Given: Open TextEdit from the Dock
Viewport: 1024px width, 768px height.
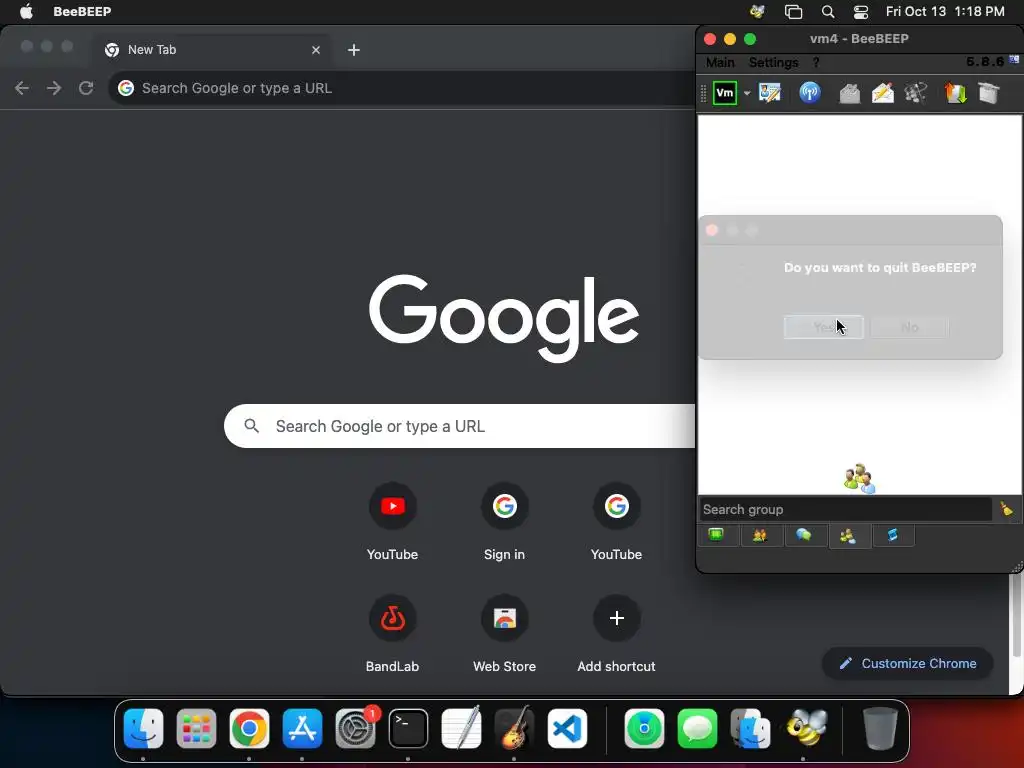Looking at the screenshot, I should [x=461, y=728].
